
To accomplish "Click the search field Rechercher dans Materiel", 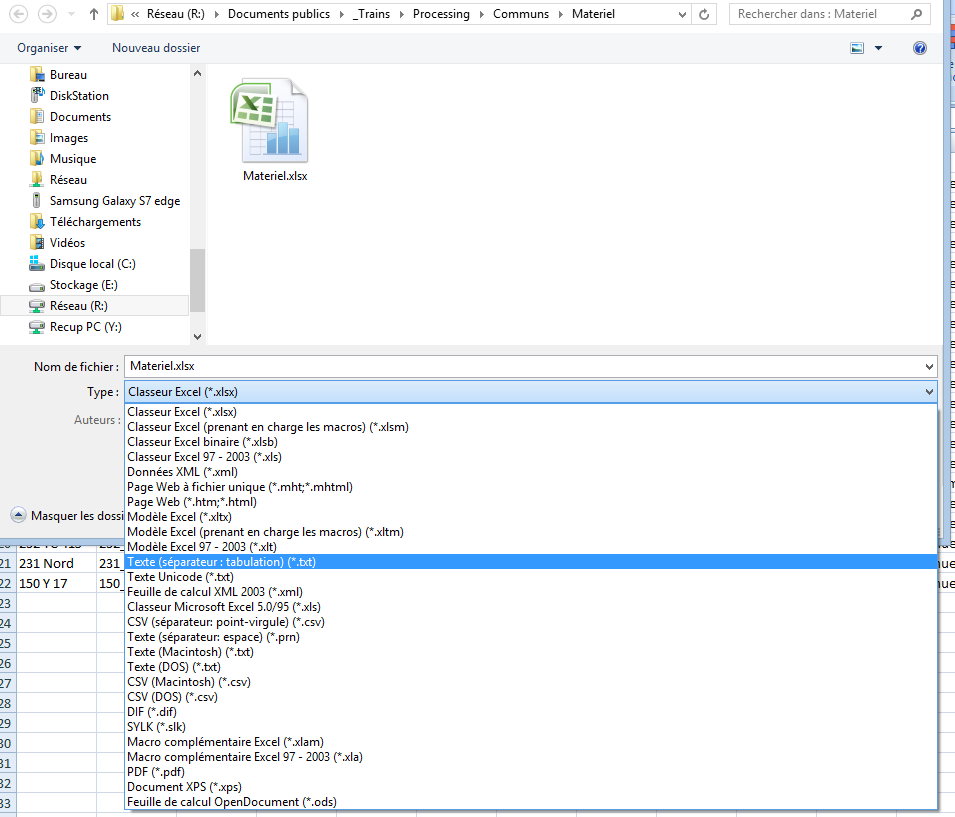I will pos(820,14).
